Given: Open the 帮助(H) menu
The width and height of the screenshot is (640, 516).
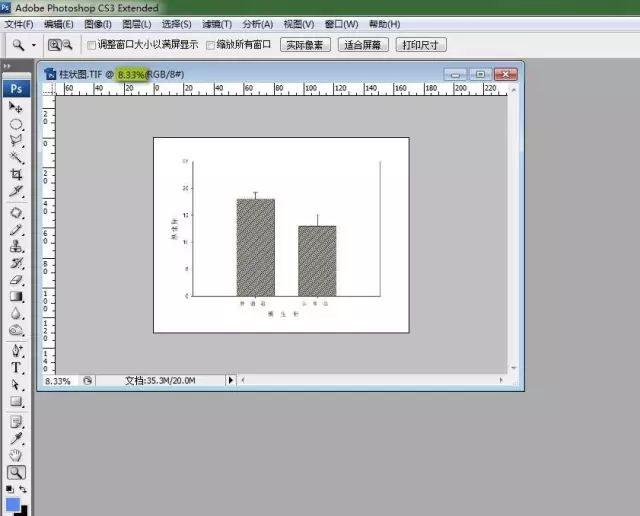Looking at the screenshot, I should coord(384,24).
